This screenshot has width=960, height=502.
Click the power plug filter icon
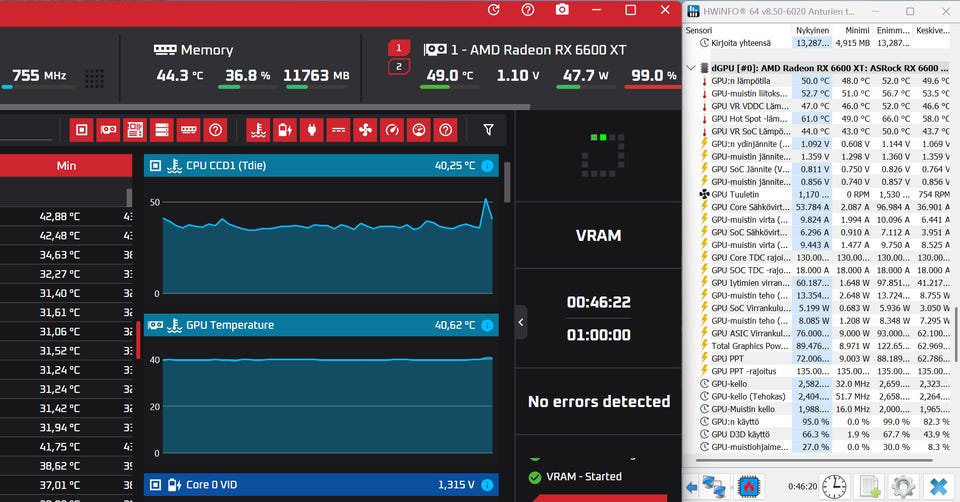pyautogui.click(x=312, y=130)
